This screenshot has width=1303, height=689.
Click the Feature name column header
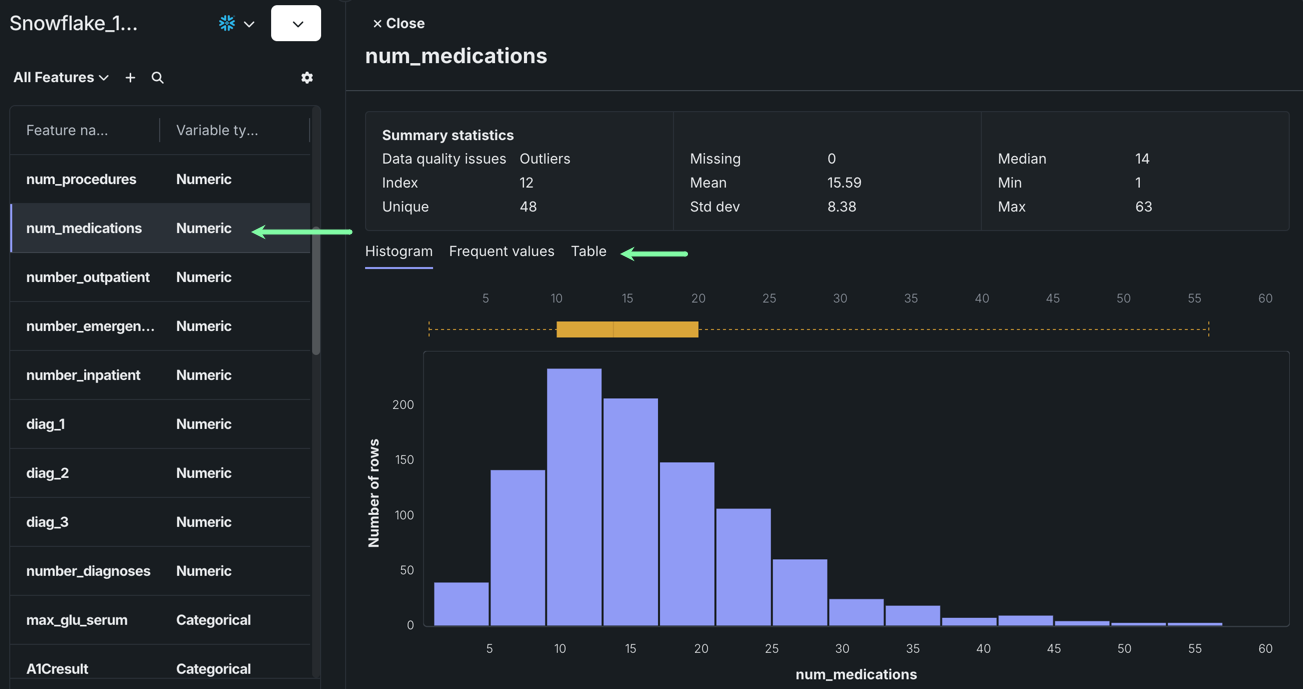pyautogui.click(x=67, y=131)
